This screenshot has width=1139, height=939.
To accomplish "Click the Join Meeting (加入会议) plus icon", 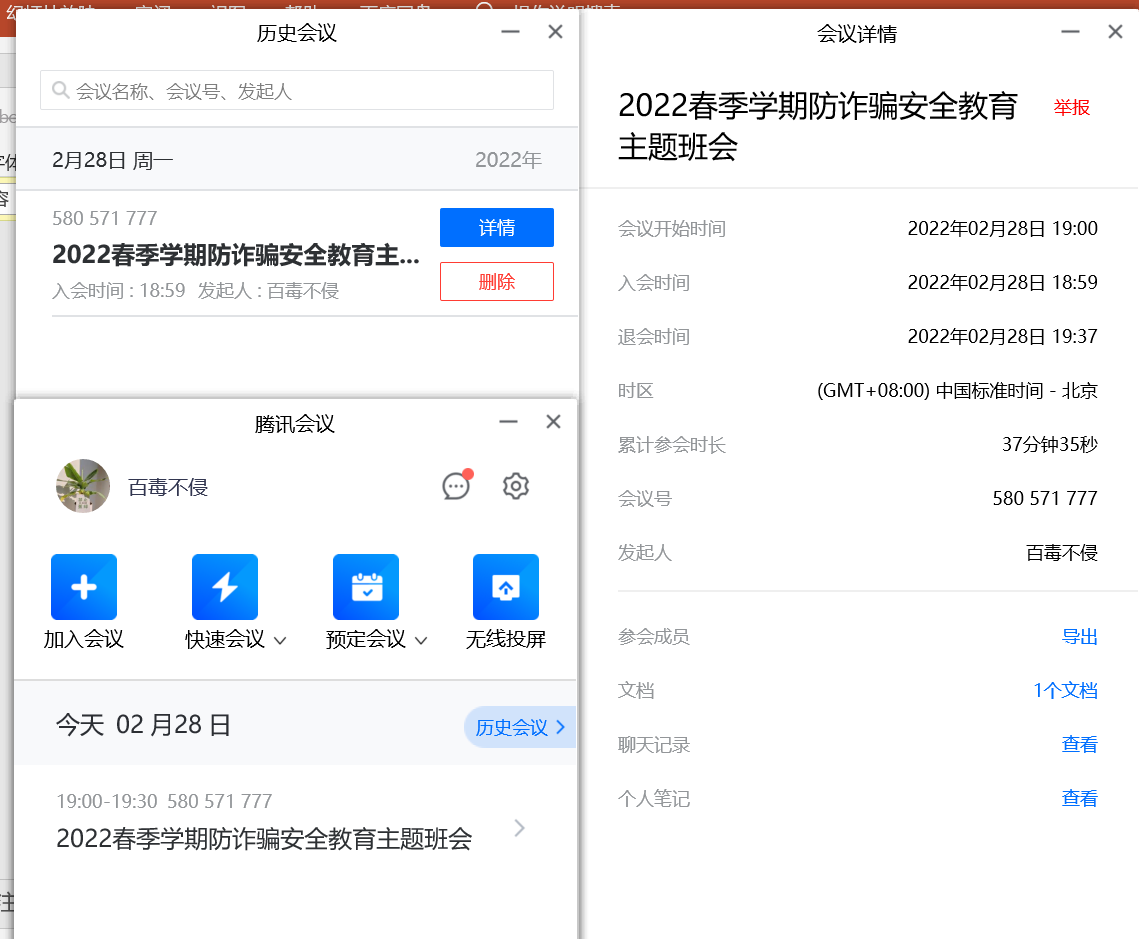I will (84, 587).
